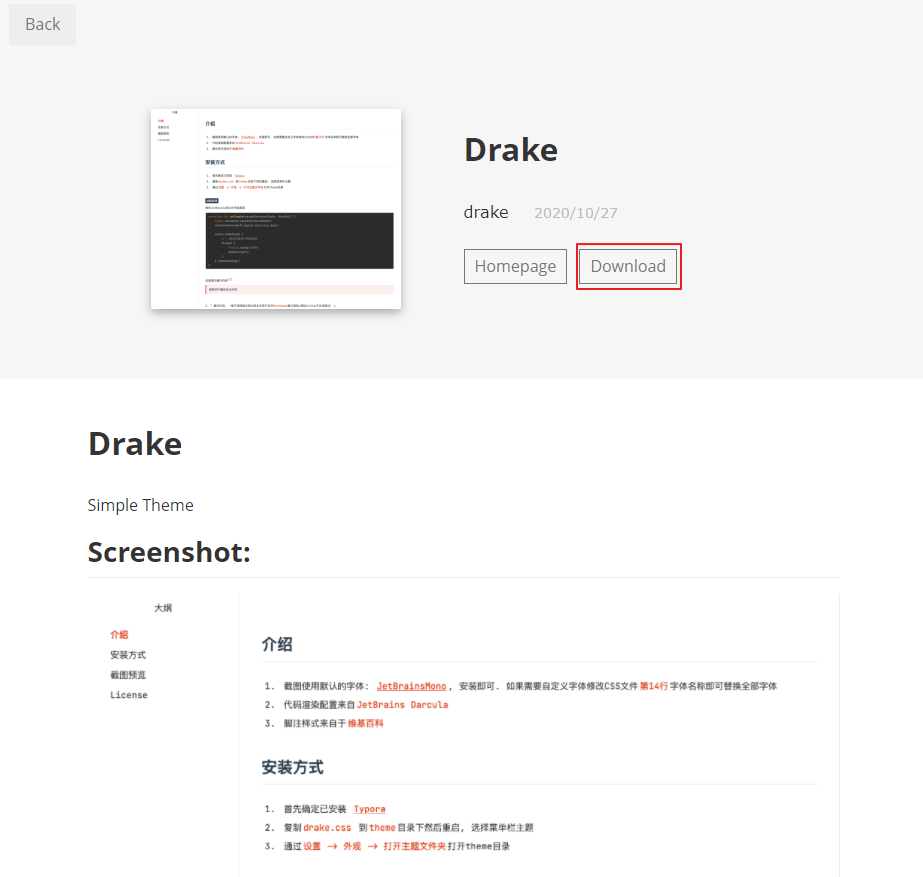Screen dimensions: 923x877
Task: Select the Simple Theme description text
Action: pyautogui.click(x=141, y=505)
